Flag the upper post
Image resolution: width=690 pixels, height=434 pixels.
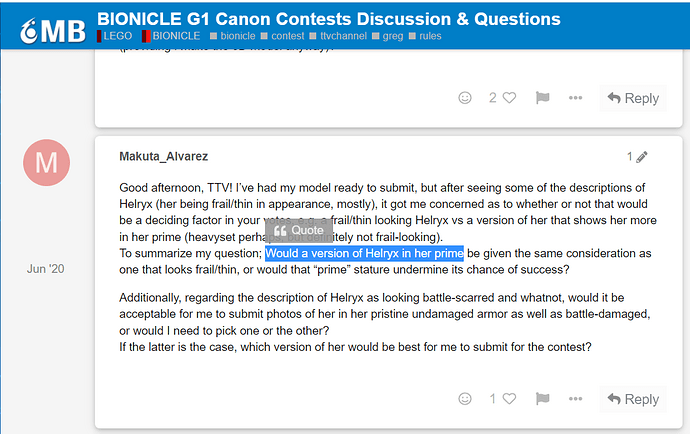coord(542,98)
